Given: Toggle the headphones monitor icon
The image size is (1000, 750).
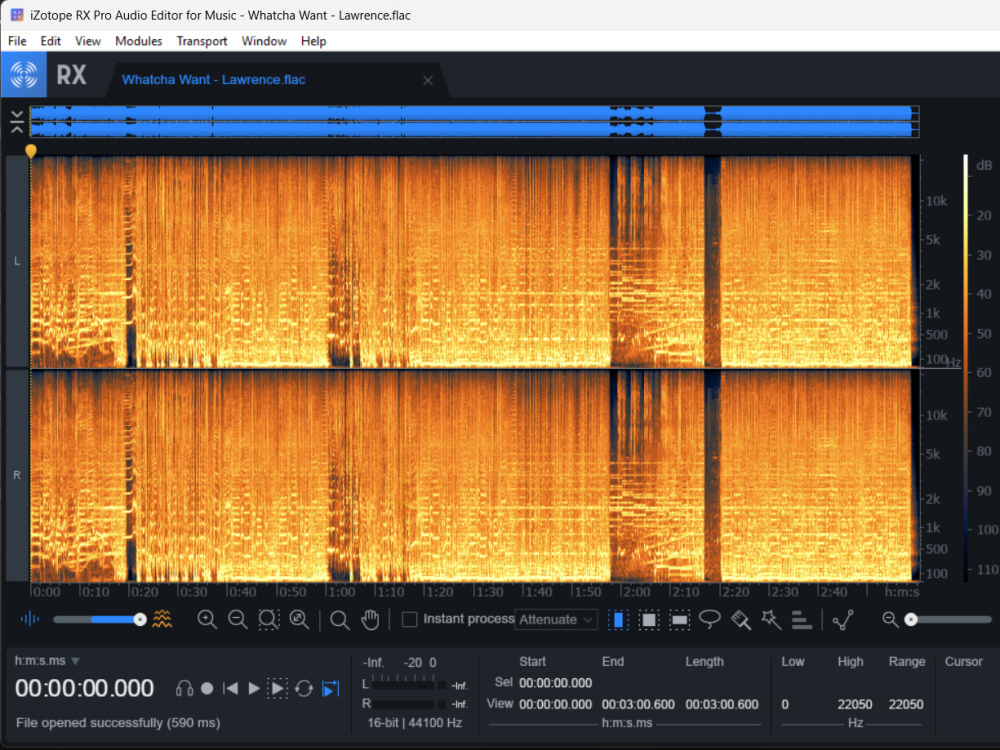Looking at the screenshot, I should coord(184,689).
